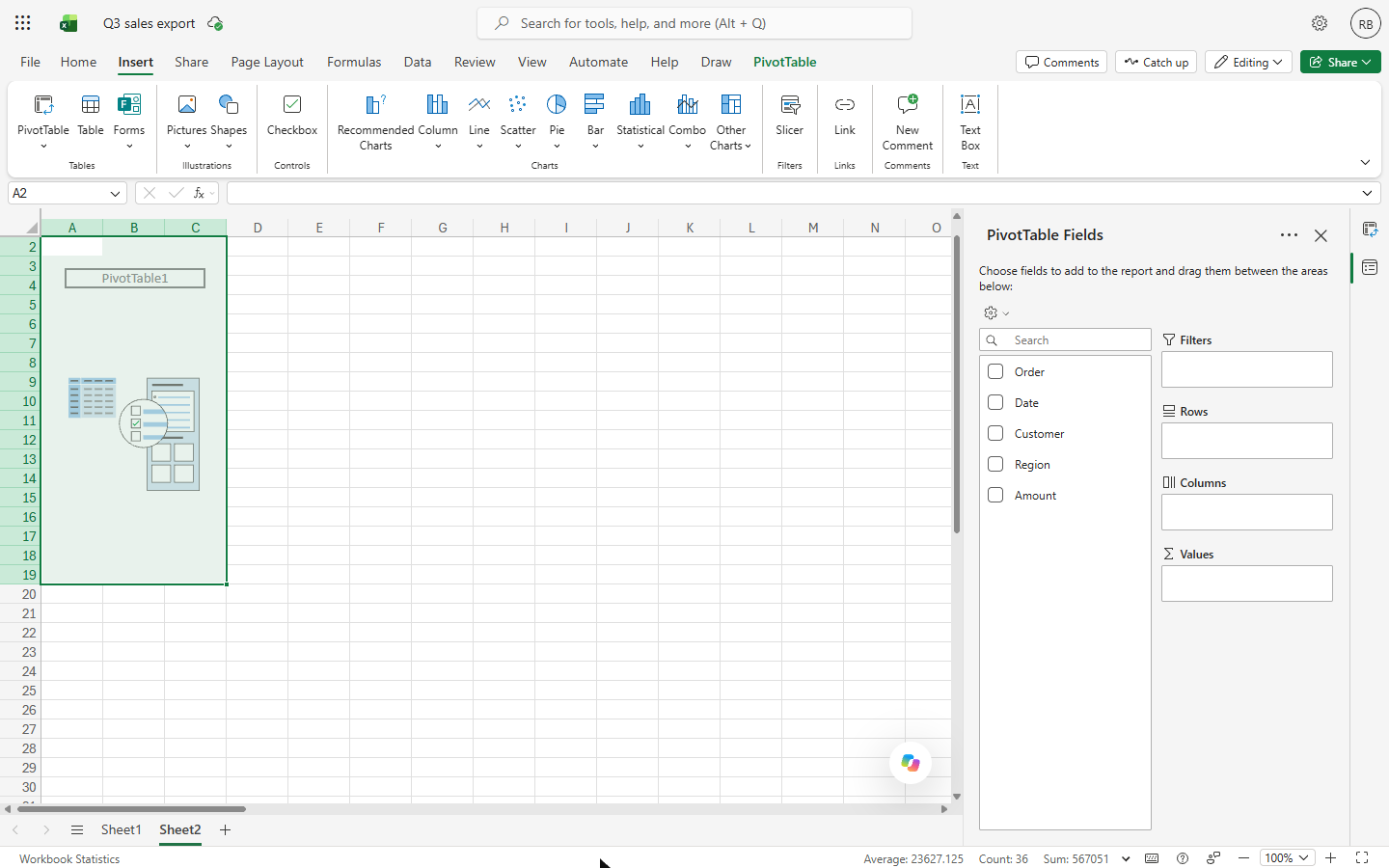This screenshot has height=868, width=1389.
Task: Insert a Scatter chart
Action: (518, 120)
